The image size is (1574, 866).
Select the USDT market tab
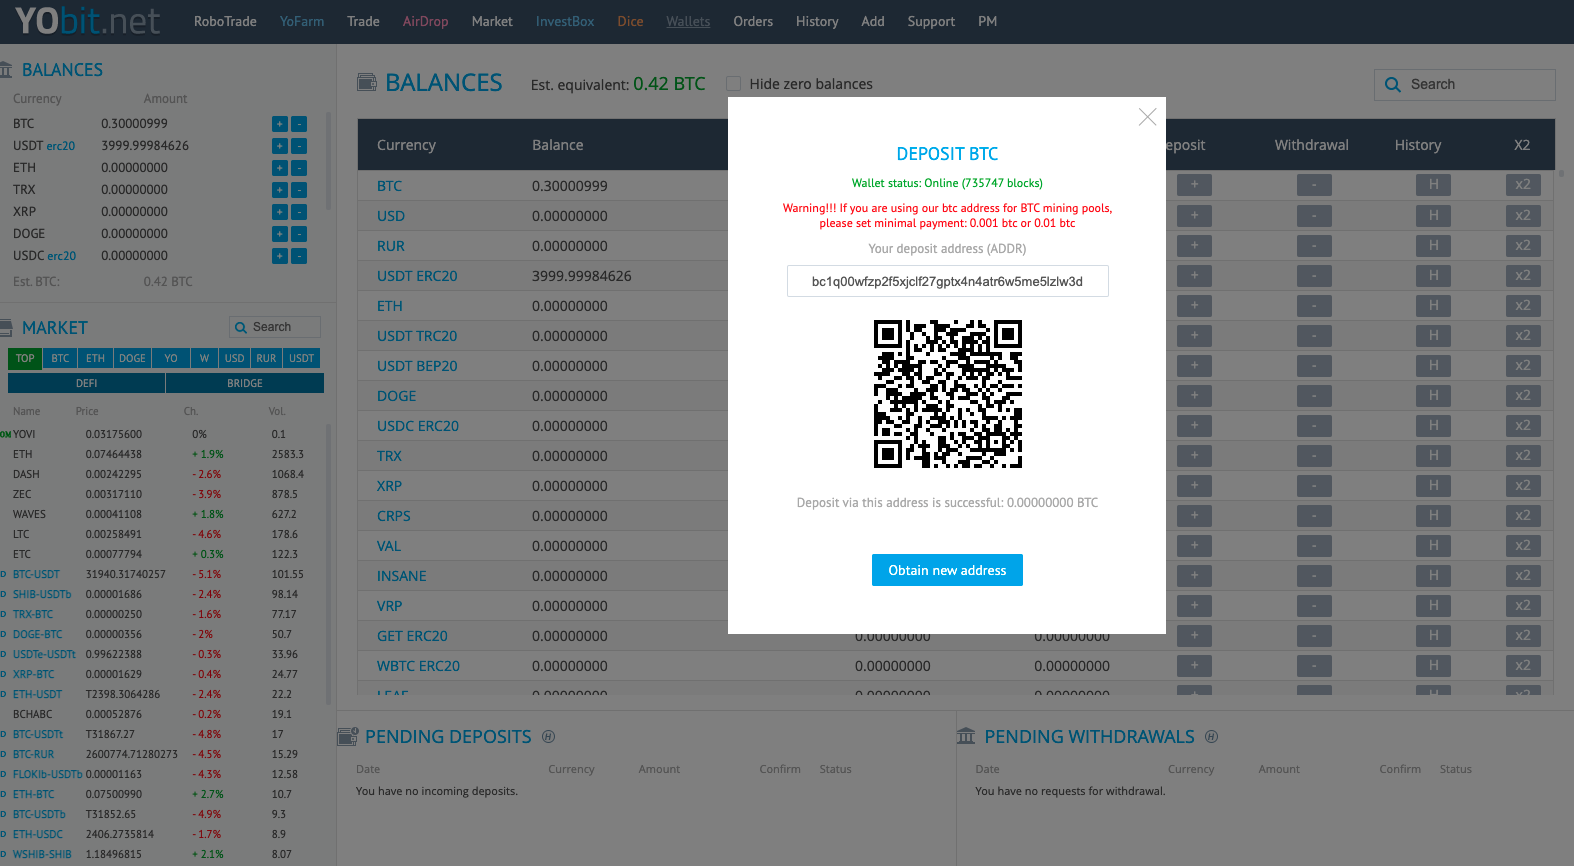(x=302, y=358)
